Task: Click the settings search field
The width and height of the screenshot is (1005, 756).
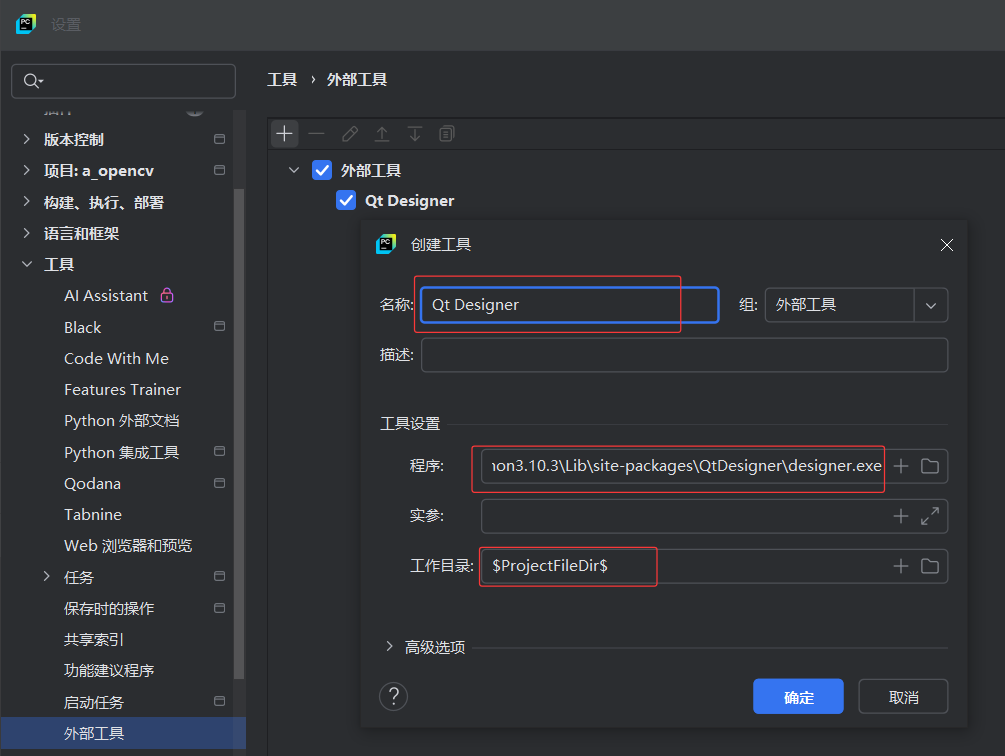Action: (x=124, y=81)
